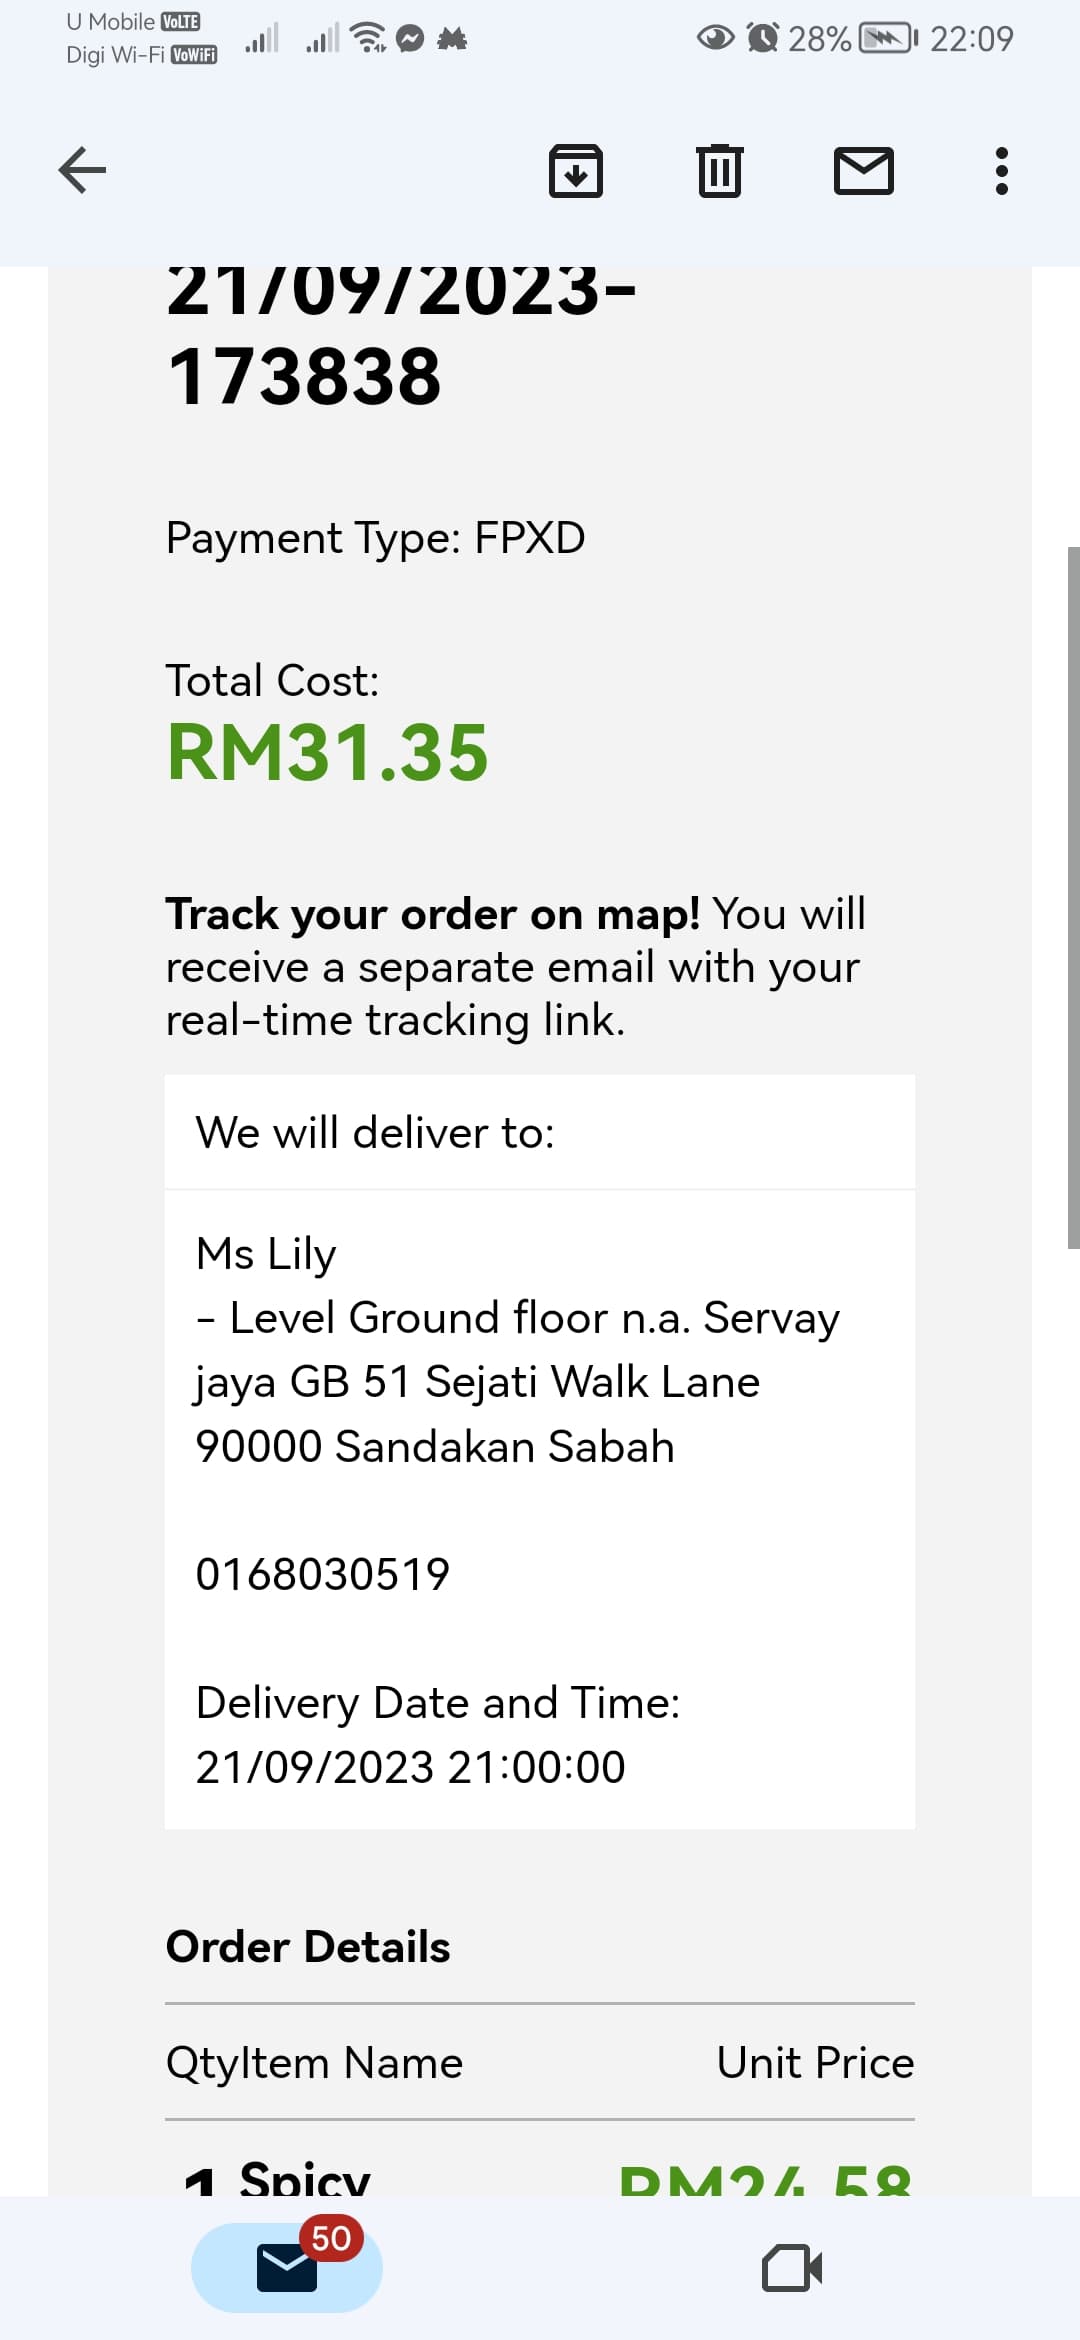The height and width of the screenshot is (2340, 1080).
Task: Tap the alarm clock status icon
Action: pos(763,38)
